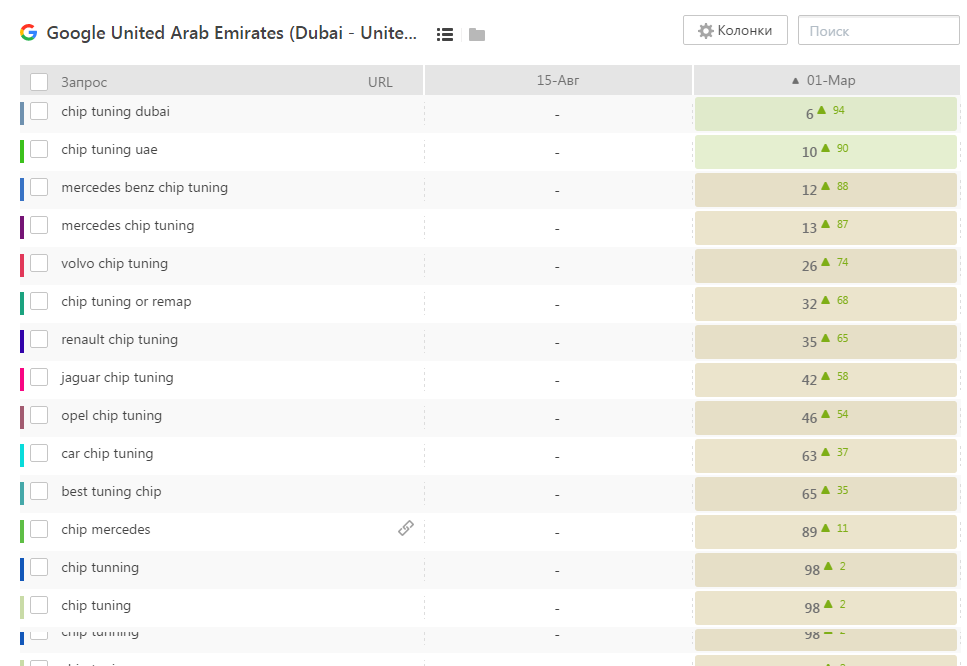
Task: Click into the Поиск search field
Action: 878,31
